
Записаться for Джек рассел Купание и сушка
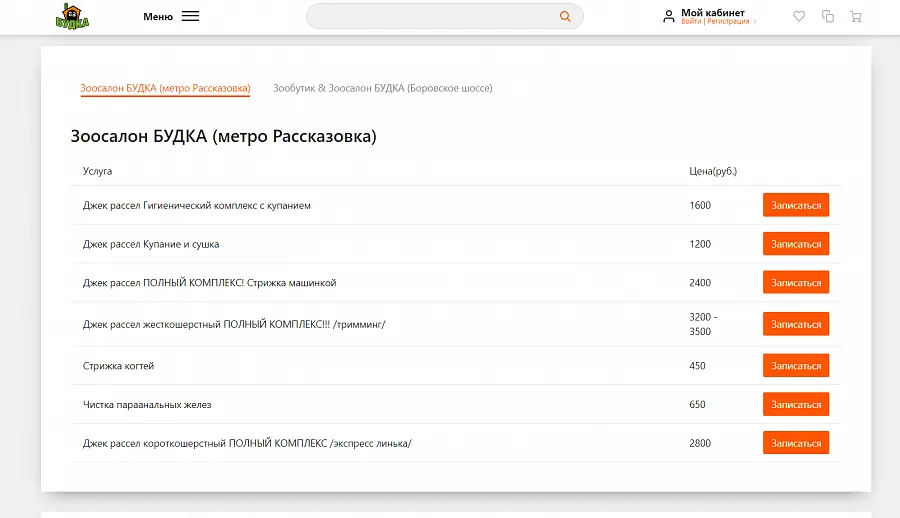coord(796,243)
